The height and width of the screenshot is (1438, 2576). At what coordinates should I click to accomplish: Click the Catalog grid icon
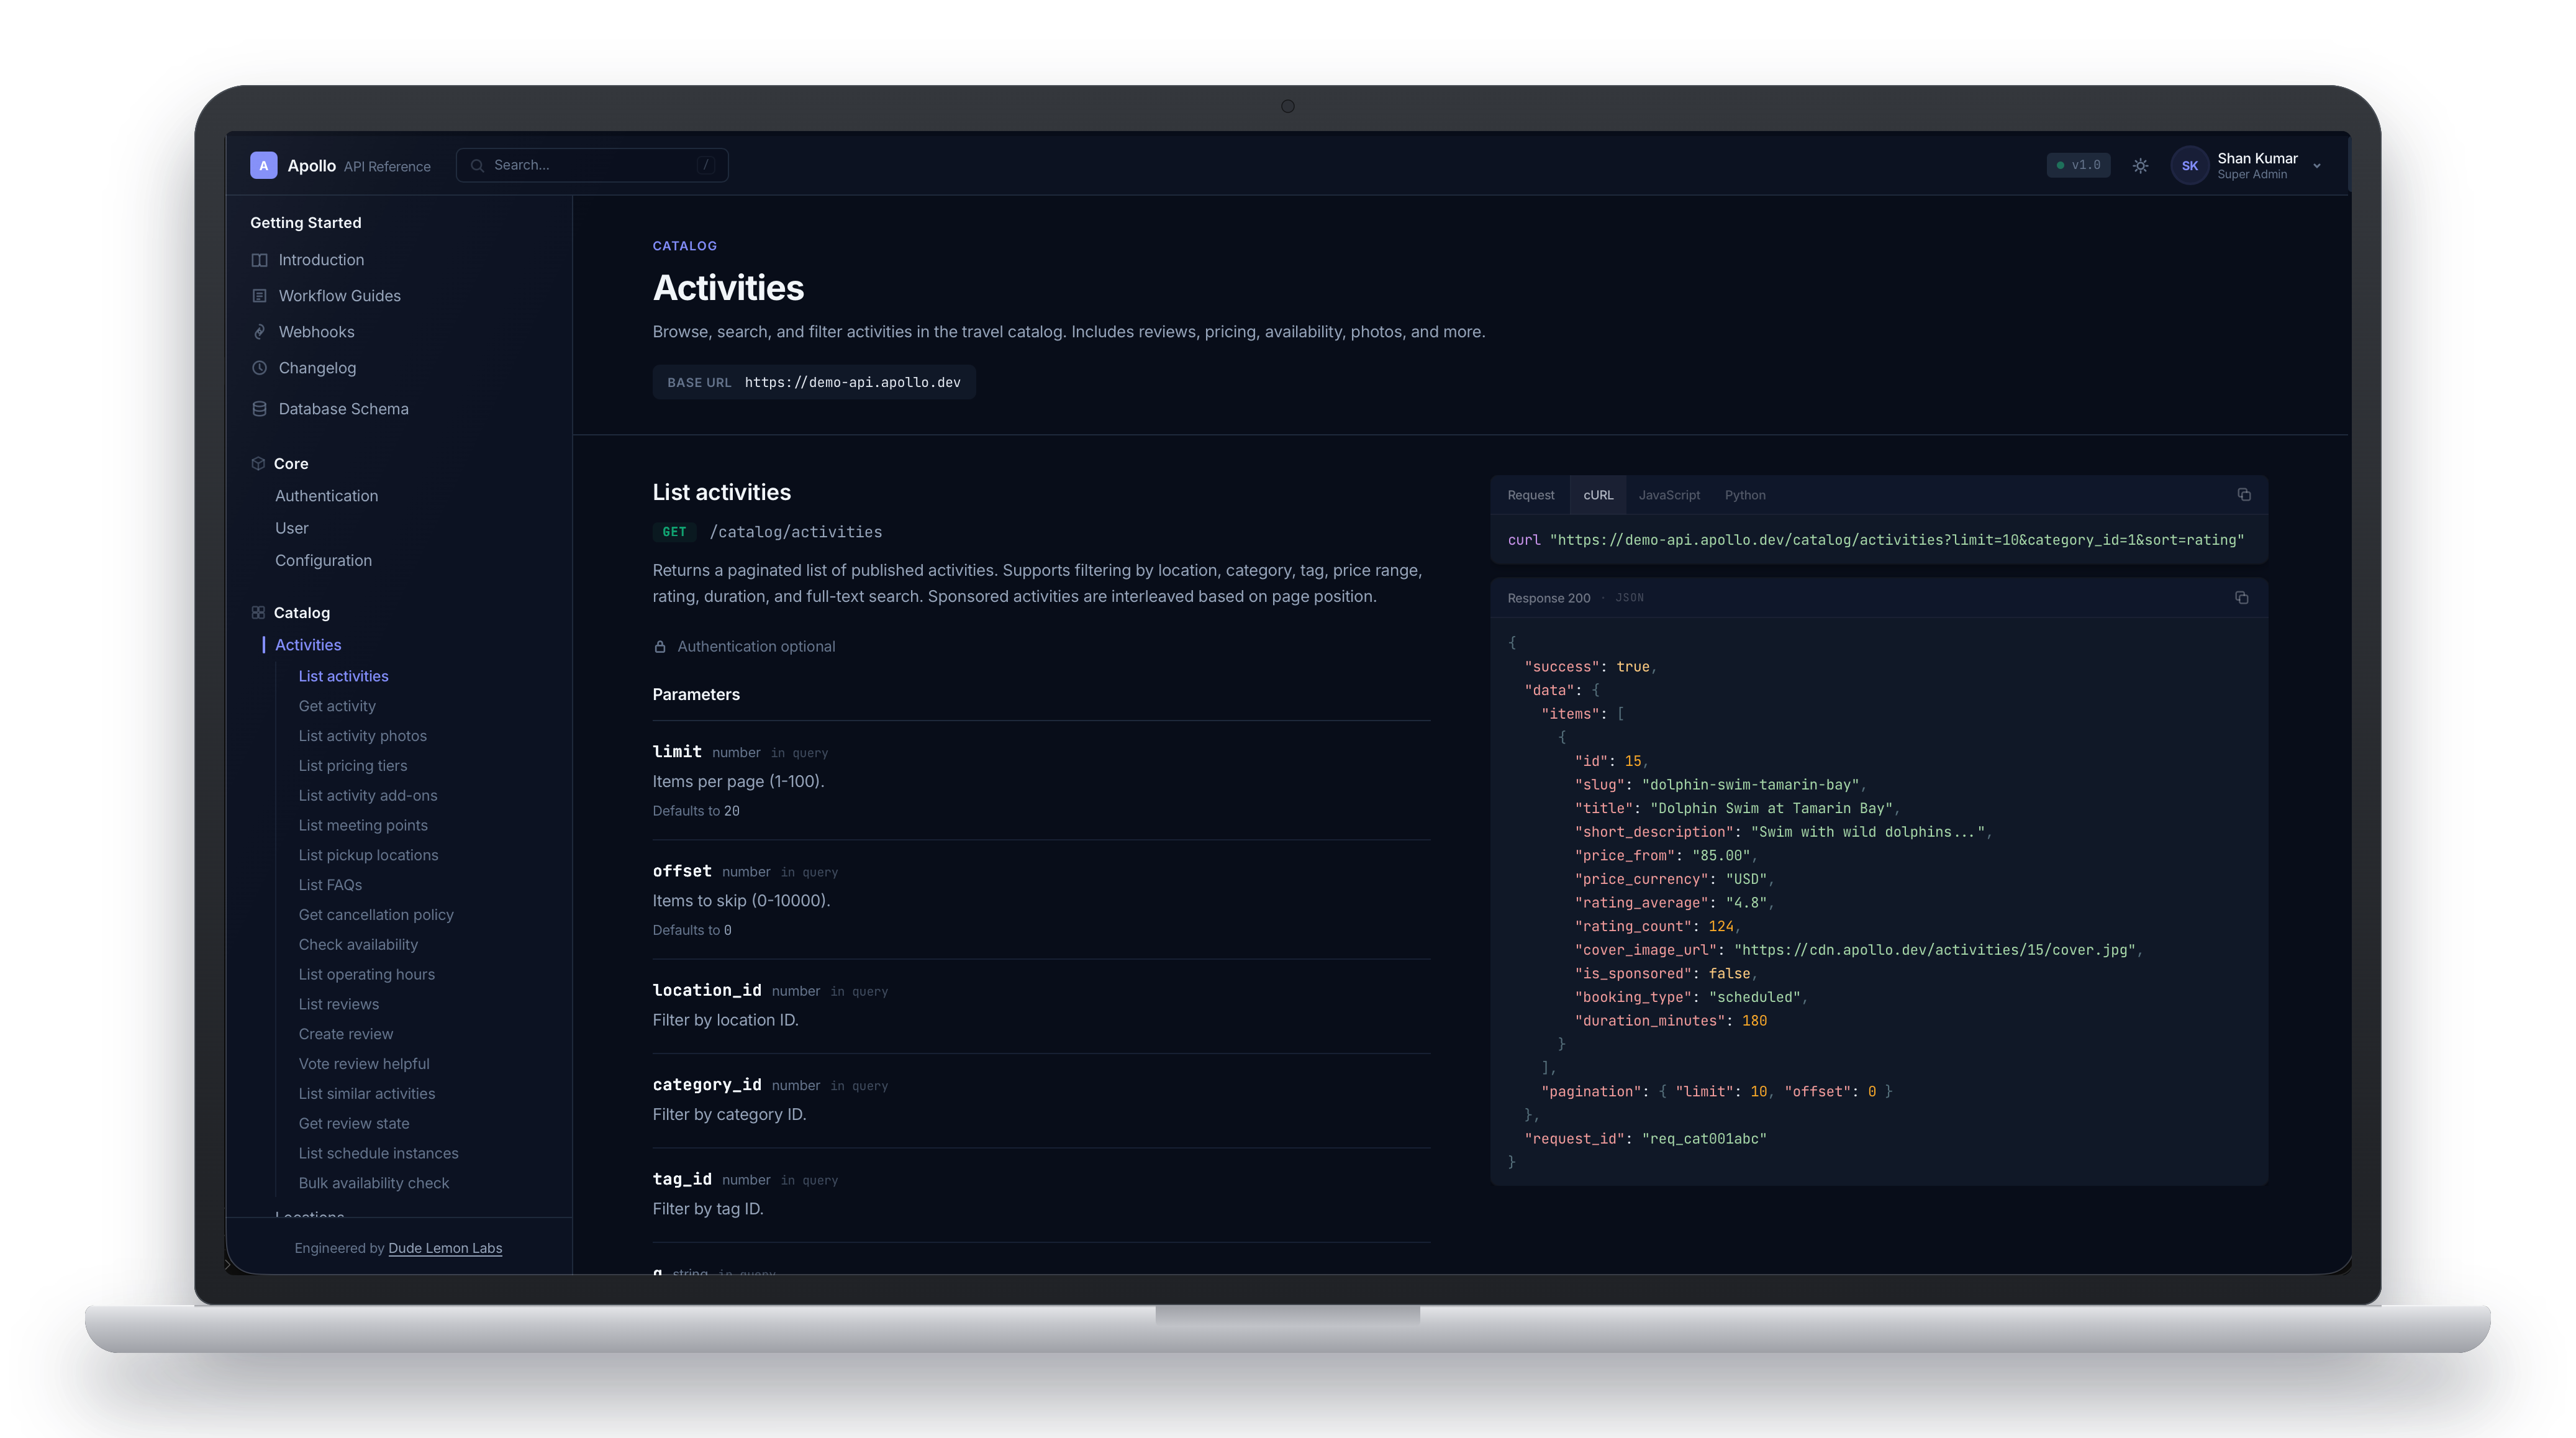258,613
